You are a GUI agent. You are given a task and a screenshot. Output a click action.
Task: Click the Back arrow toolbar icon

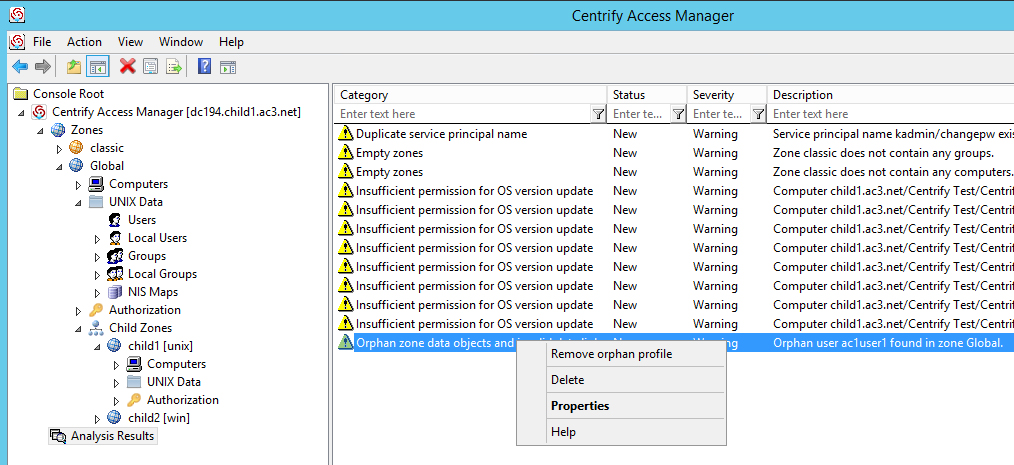point(19,67)
